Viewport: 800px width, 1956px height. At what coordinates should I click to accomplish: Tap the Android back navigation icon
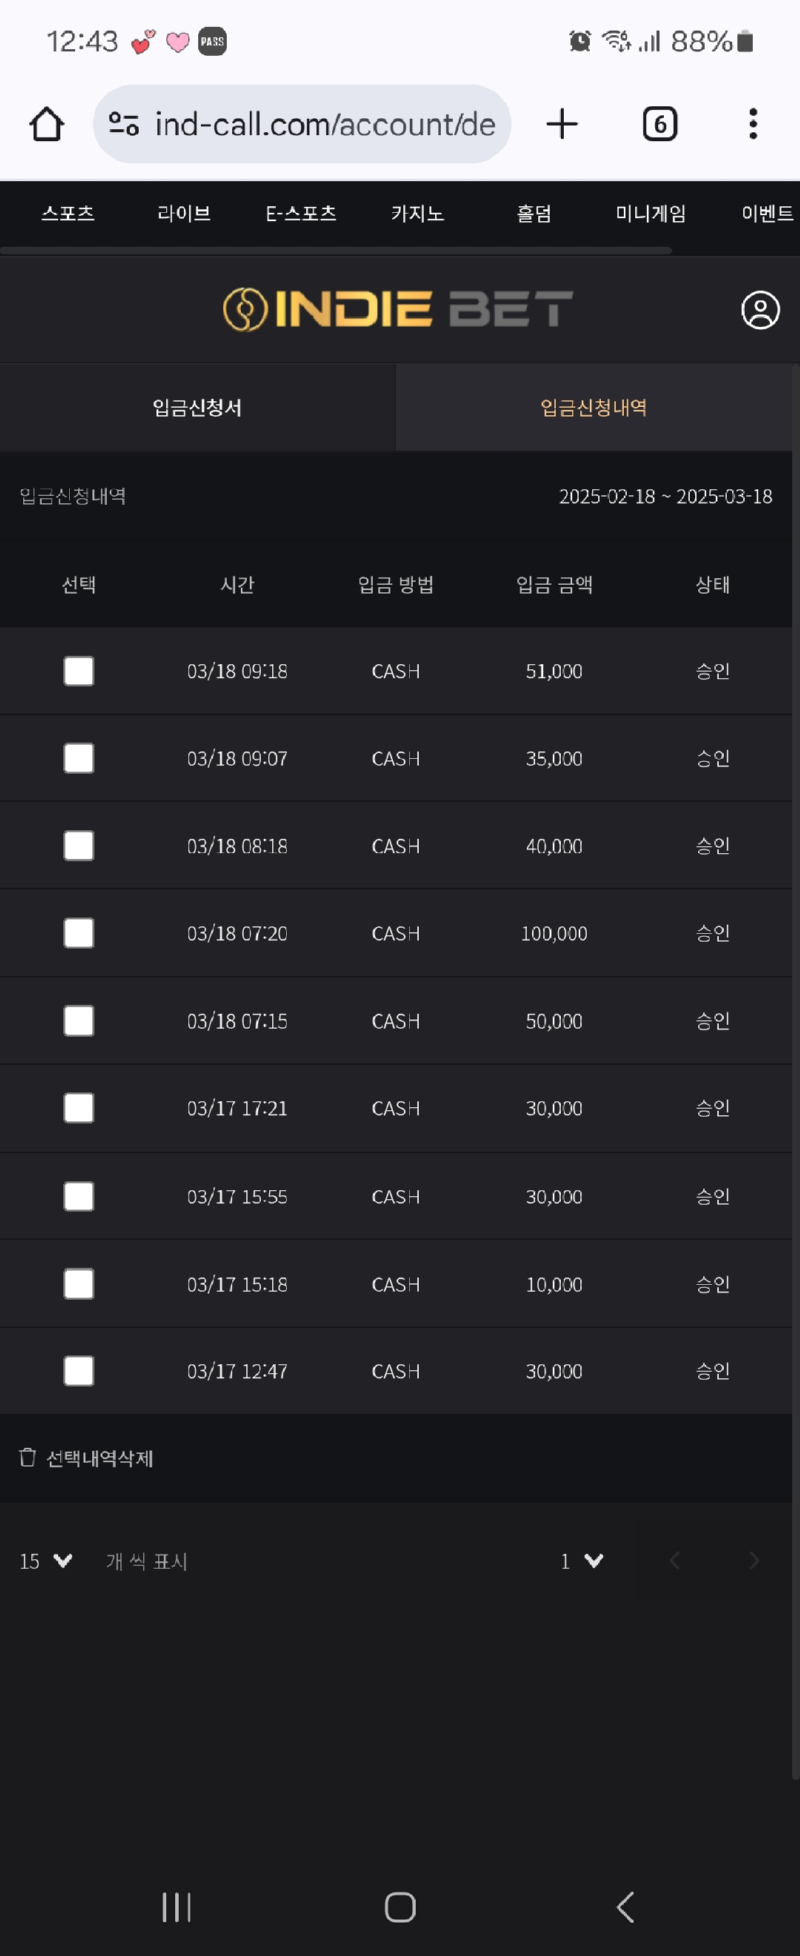pyautogui.click(x=626, y=1907)
